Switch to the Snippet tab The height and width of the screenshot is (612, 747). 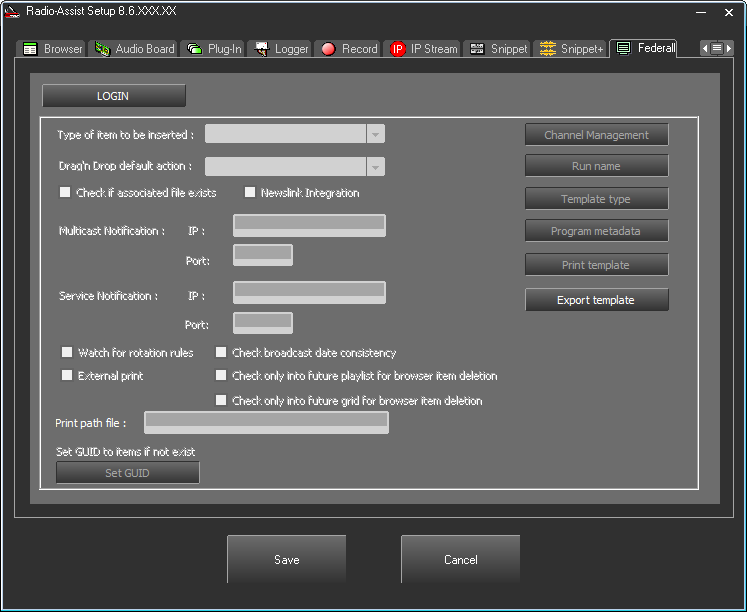click(498, 49)
